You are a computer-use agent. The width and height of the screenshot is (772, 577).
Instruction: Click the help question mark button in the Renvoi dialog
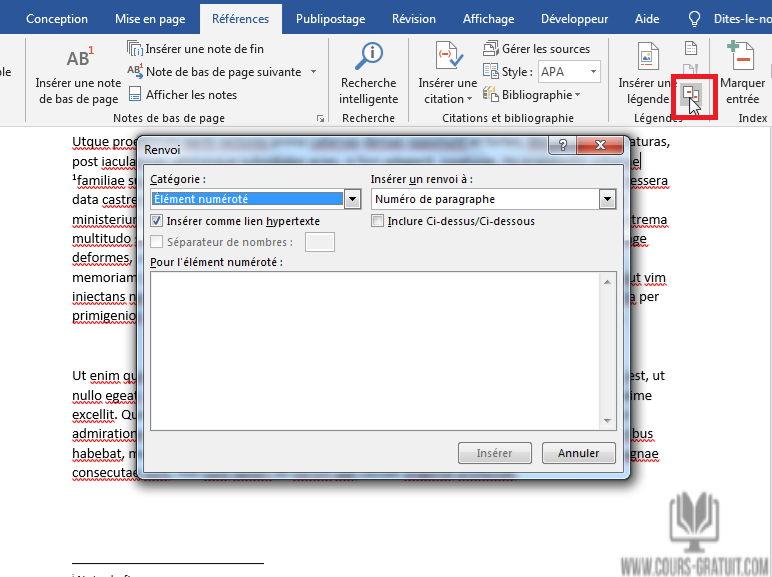(x=562, y=148)
